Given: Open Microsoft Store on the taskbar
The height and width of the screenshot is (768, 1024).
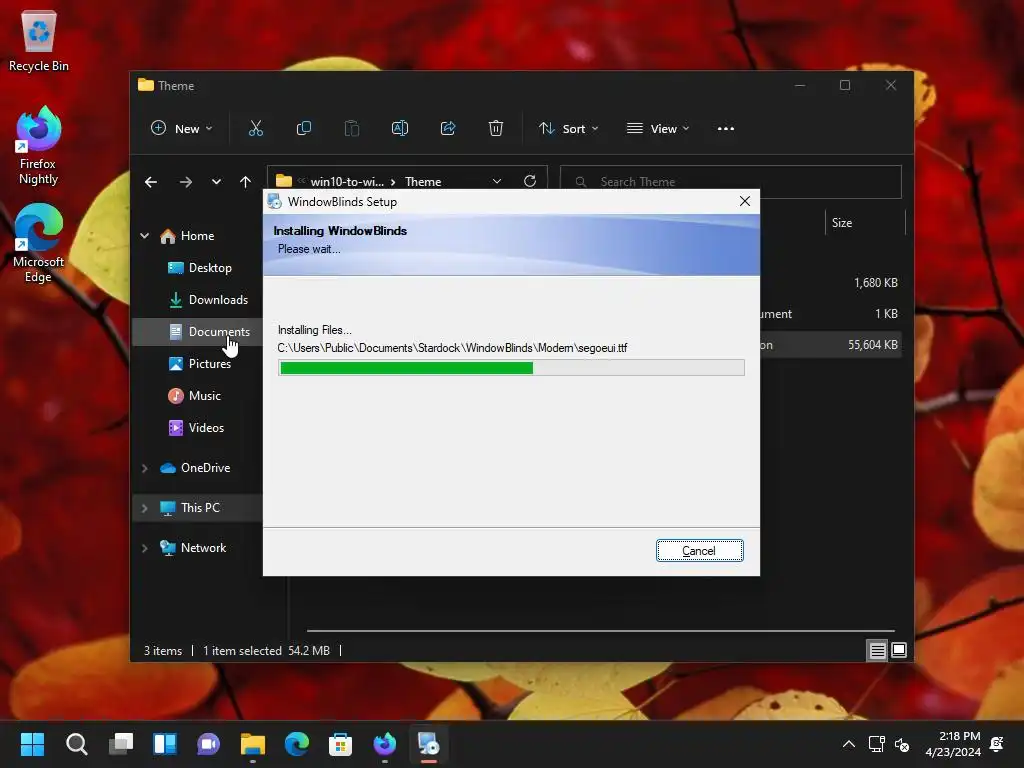Looking at the screenshot, I should tap(340, 744).
